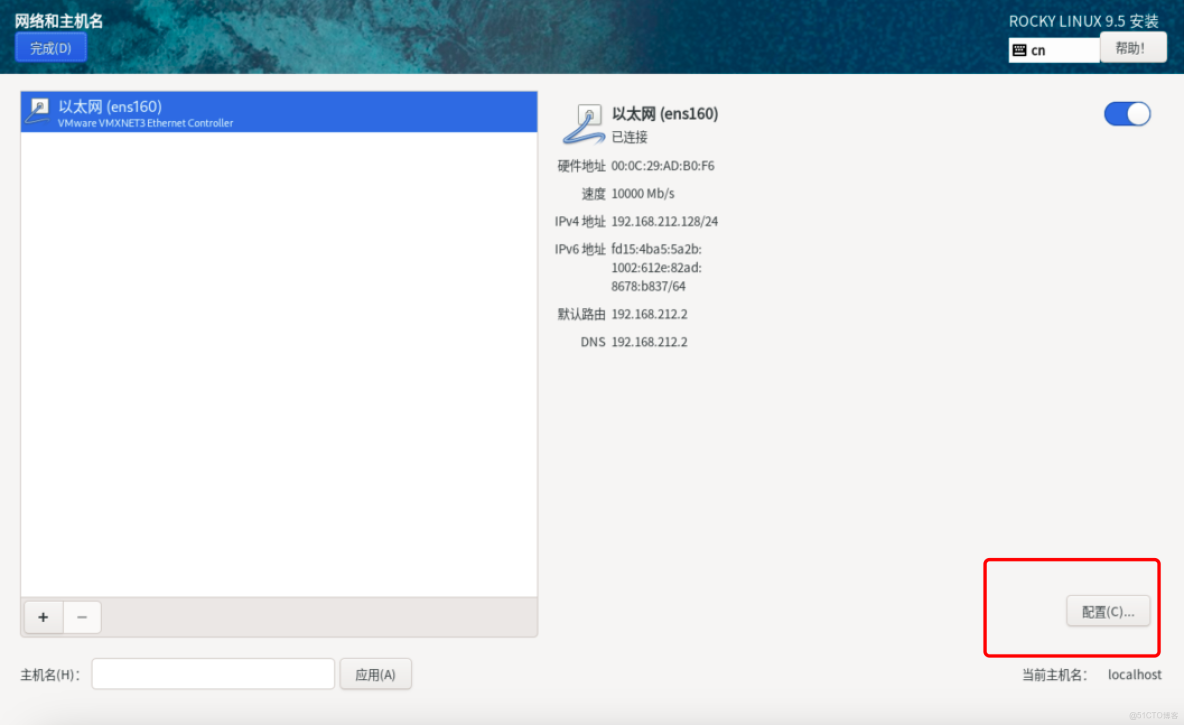Click the 已连接 connected status text
This screenshot has width=1184, height=725.
coord(629,137)
